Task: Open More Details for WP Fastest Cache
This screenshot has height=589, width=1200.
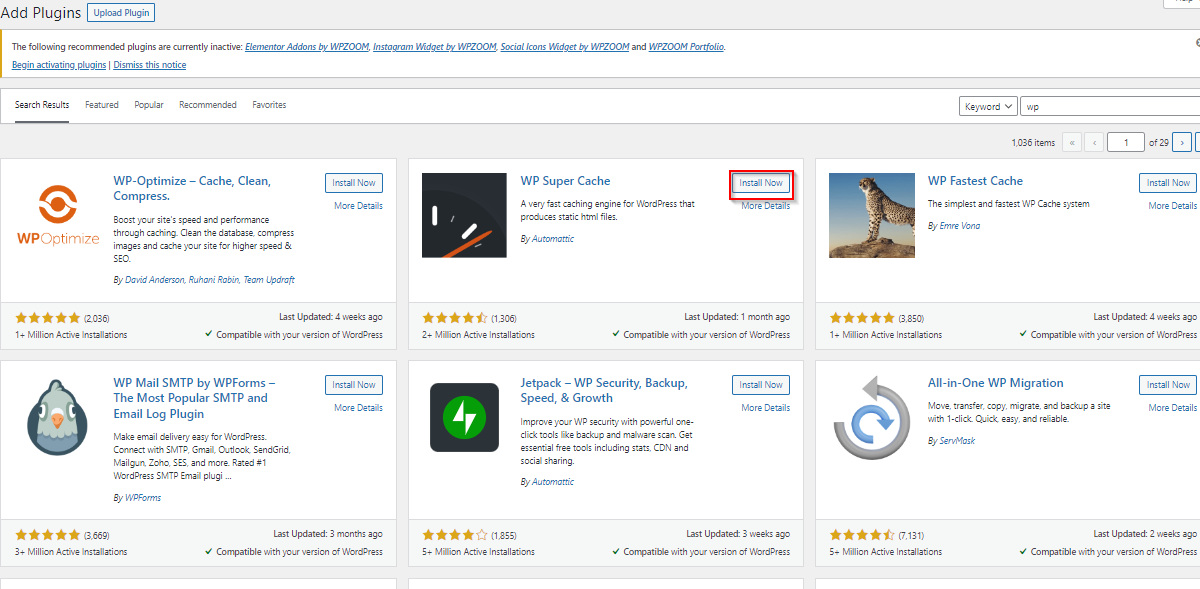Action: coord(1172,206)
